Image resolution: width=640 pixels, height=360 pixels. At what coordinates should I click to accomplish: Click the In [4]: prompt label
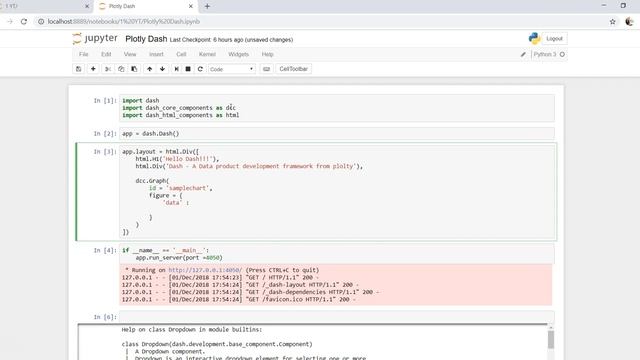pyautogui.click(x=105, y=250)
